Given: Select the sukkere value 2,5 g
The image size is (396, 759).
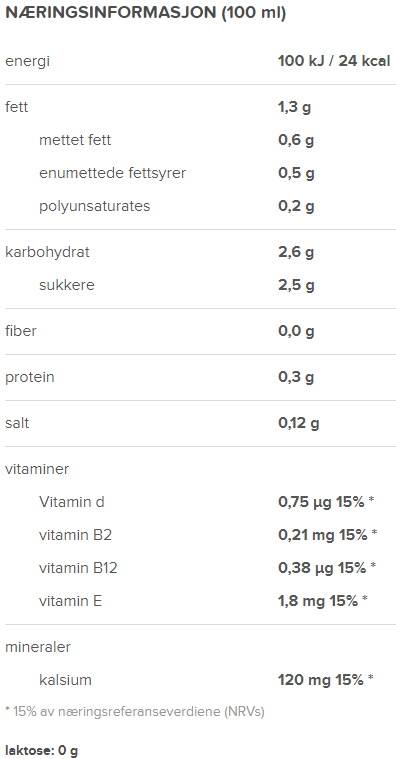Looking at the screenshot, I should pos(296,285).
